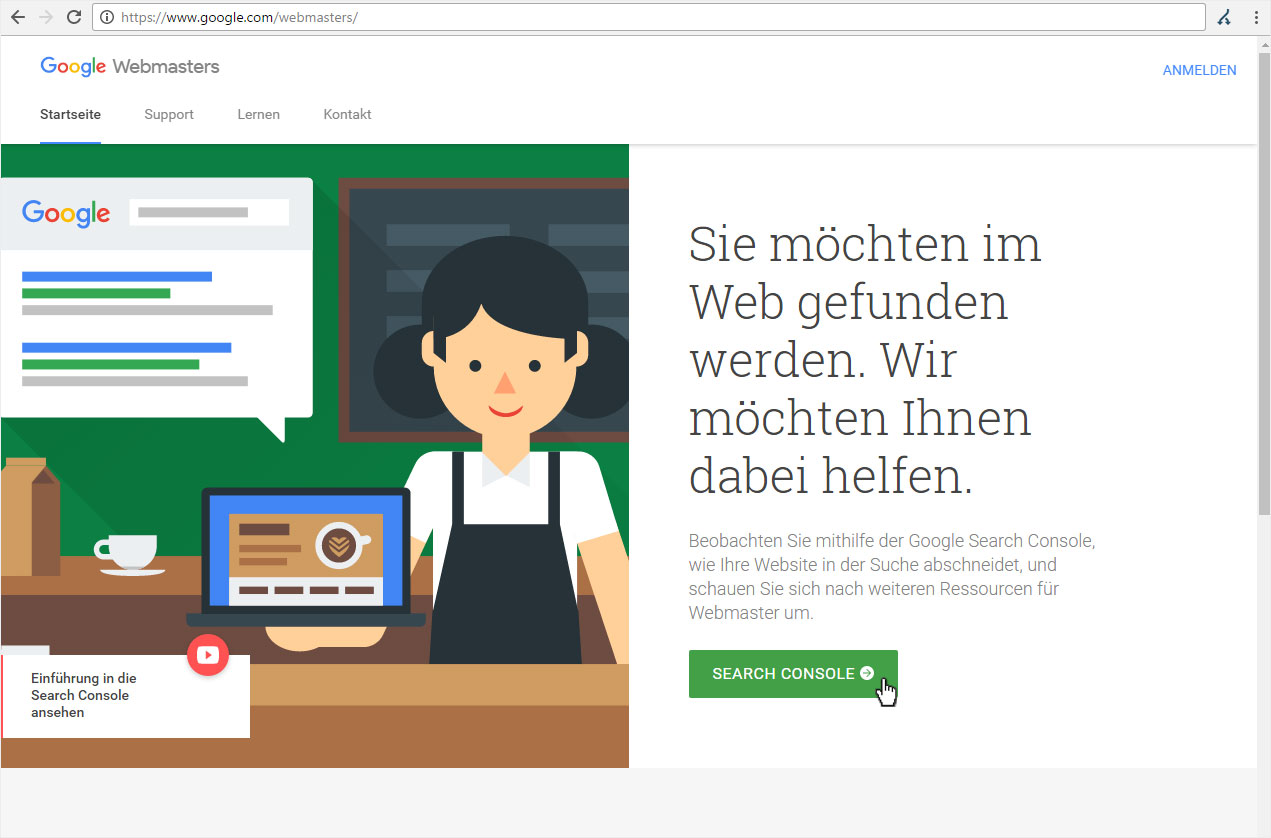This screenshot has height=838, width=1271.
Task: Click the browser extension icon beside the address bar
Action: point(1224,17)
